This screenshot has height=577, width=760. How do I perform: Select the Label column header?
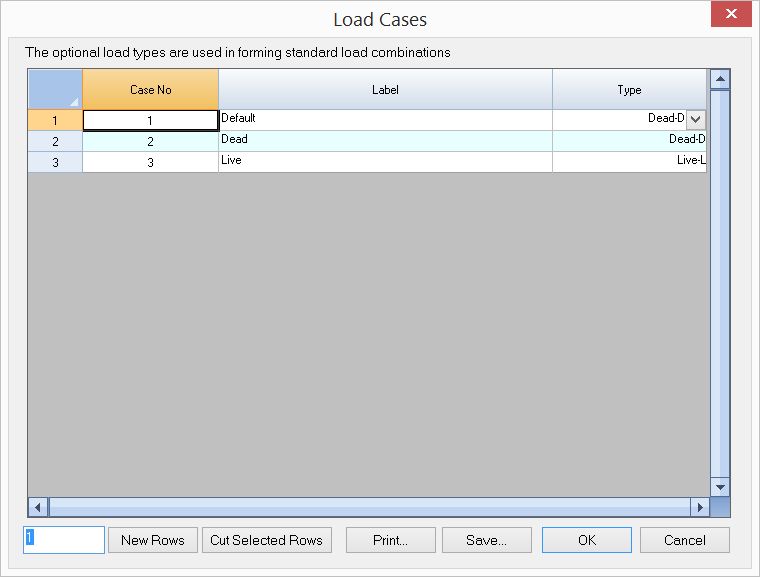(x=385, y=90)
